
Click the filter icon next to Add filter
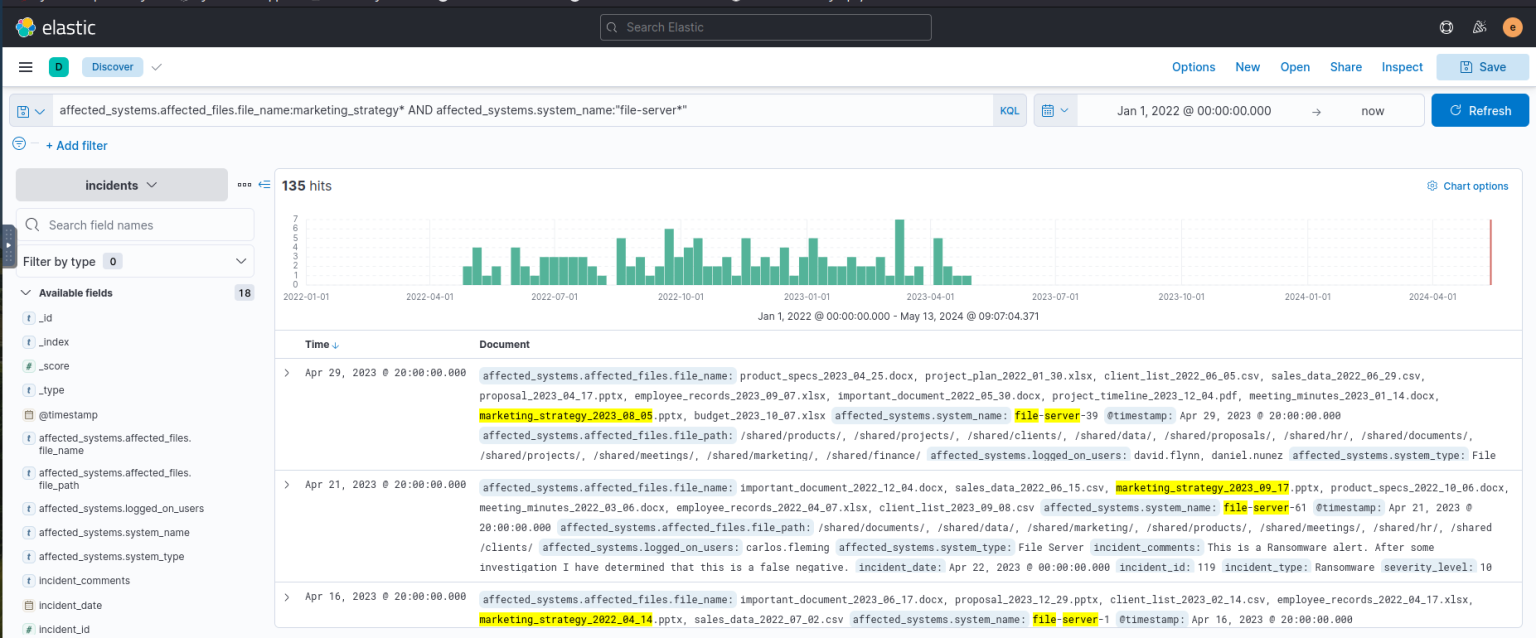(18, 143)
